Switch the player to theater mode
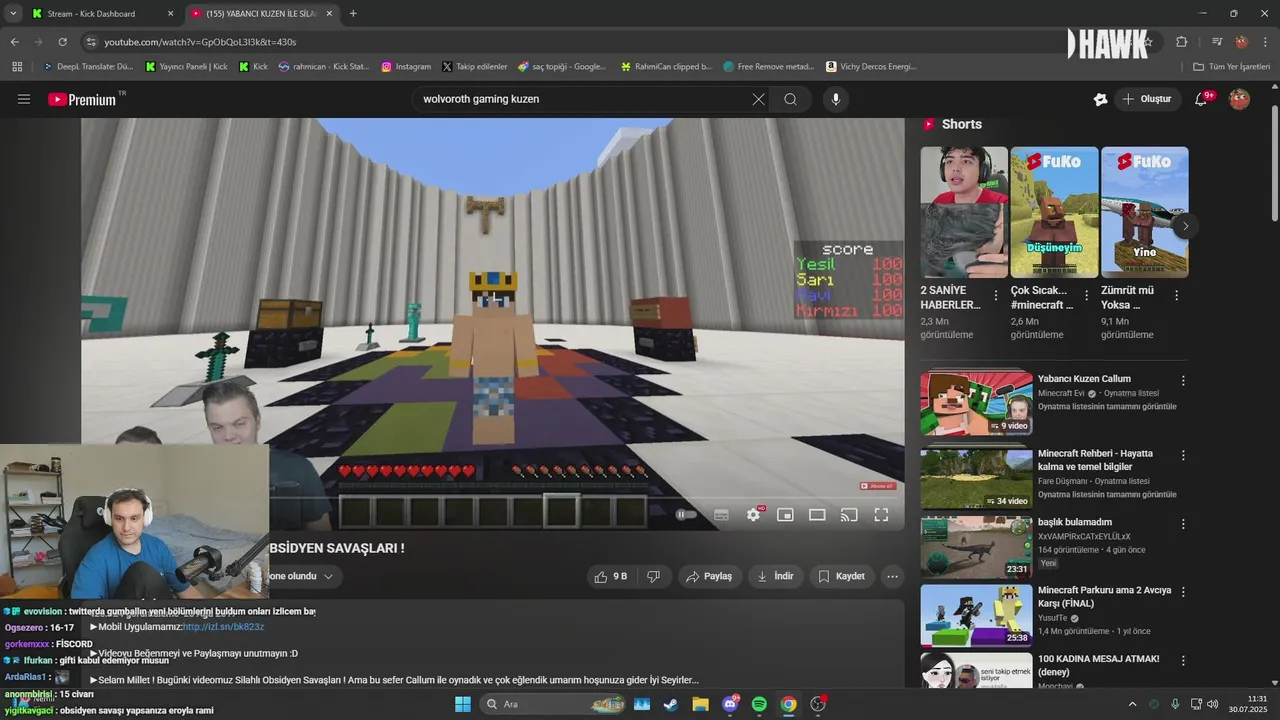The height and width of the screenshot is (720, 1280). click(x=817, y=514)
